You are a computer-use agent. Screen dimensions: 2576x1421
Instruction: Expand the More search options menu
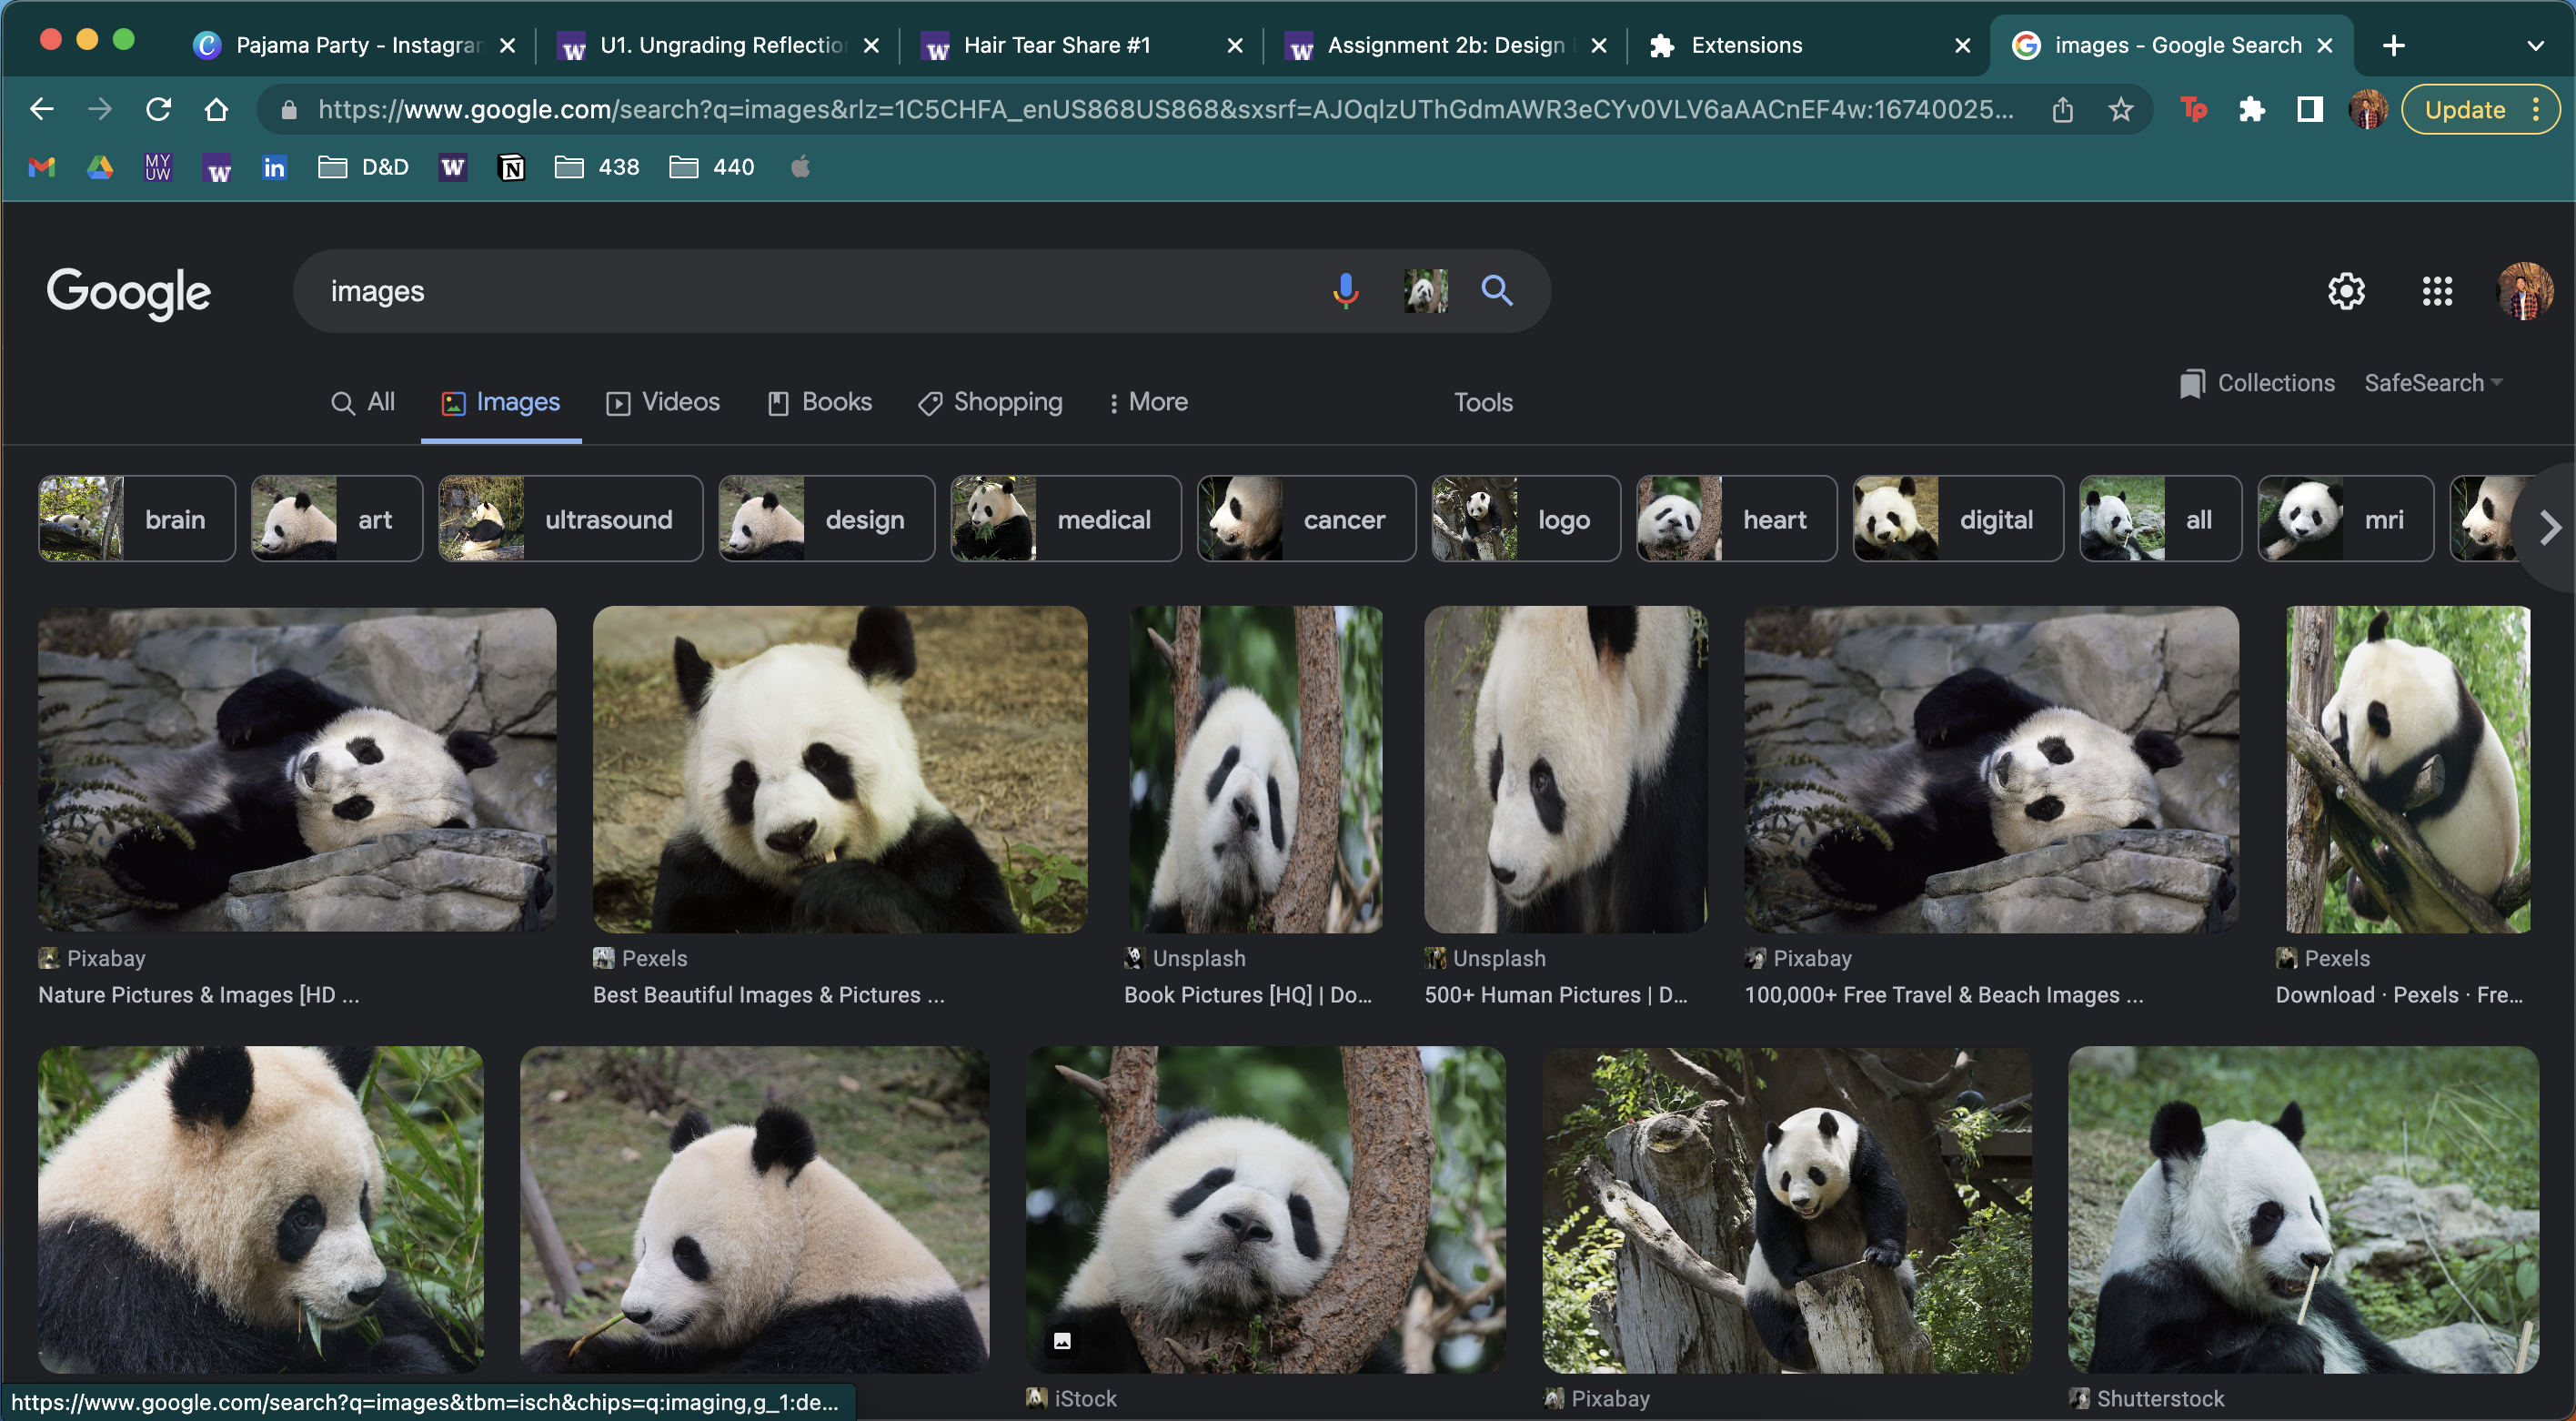pos(1148,402)
